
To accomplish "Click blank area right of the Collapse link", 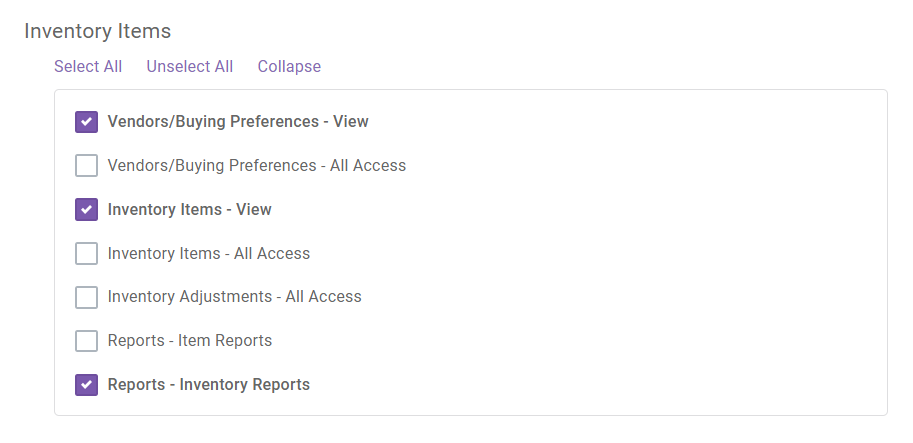I will [x=582, y=66].
